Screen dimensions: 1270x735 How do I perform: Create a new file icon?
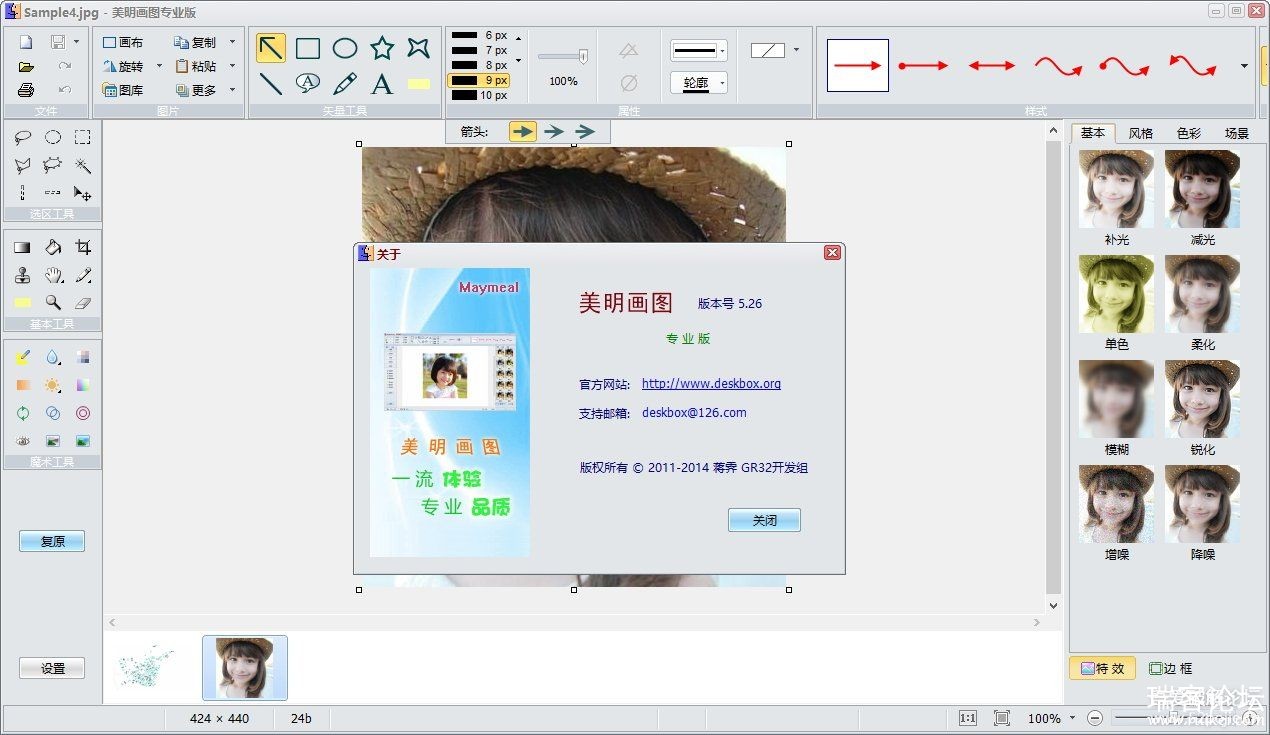click(26, 42)
